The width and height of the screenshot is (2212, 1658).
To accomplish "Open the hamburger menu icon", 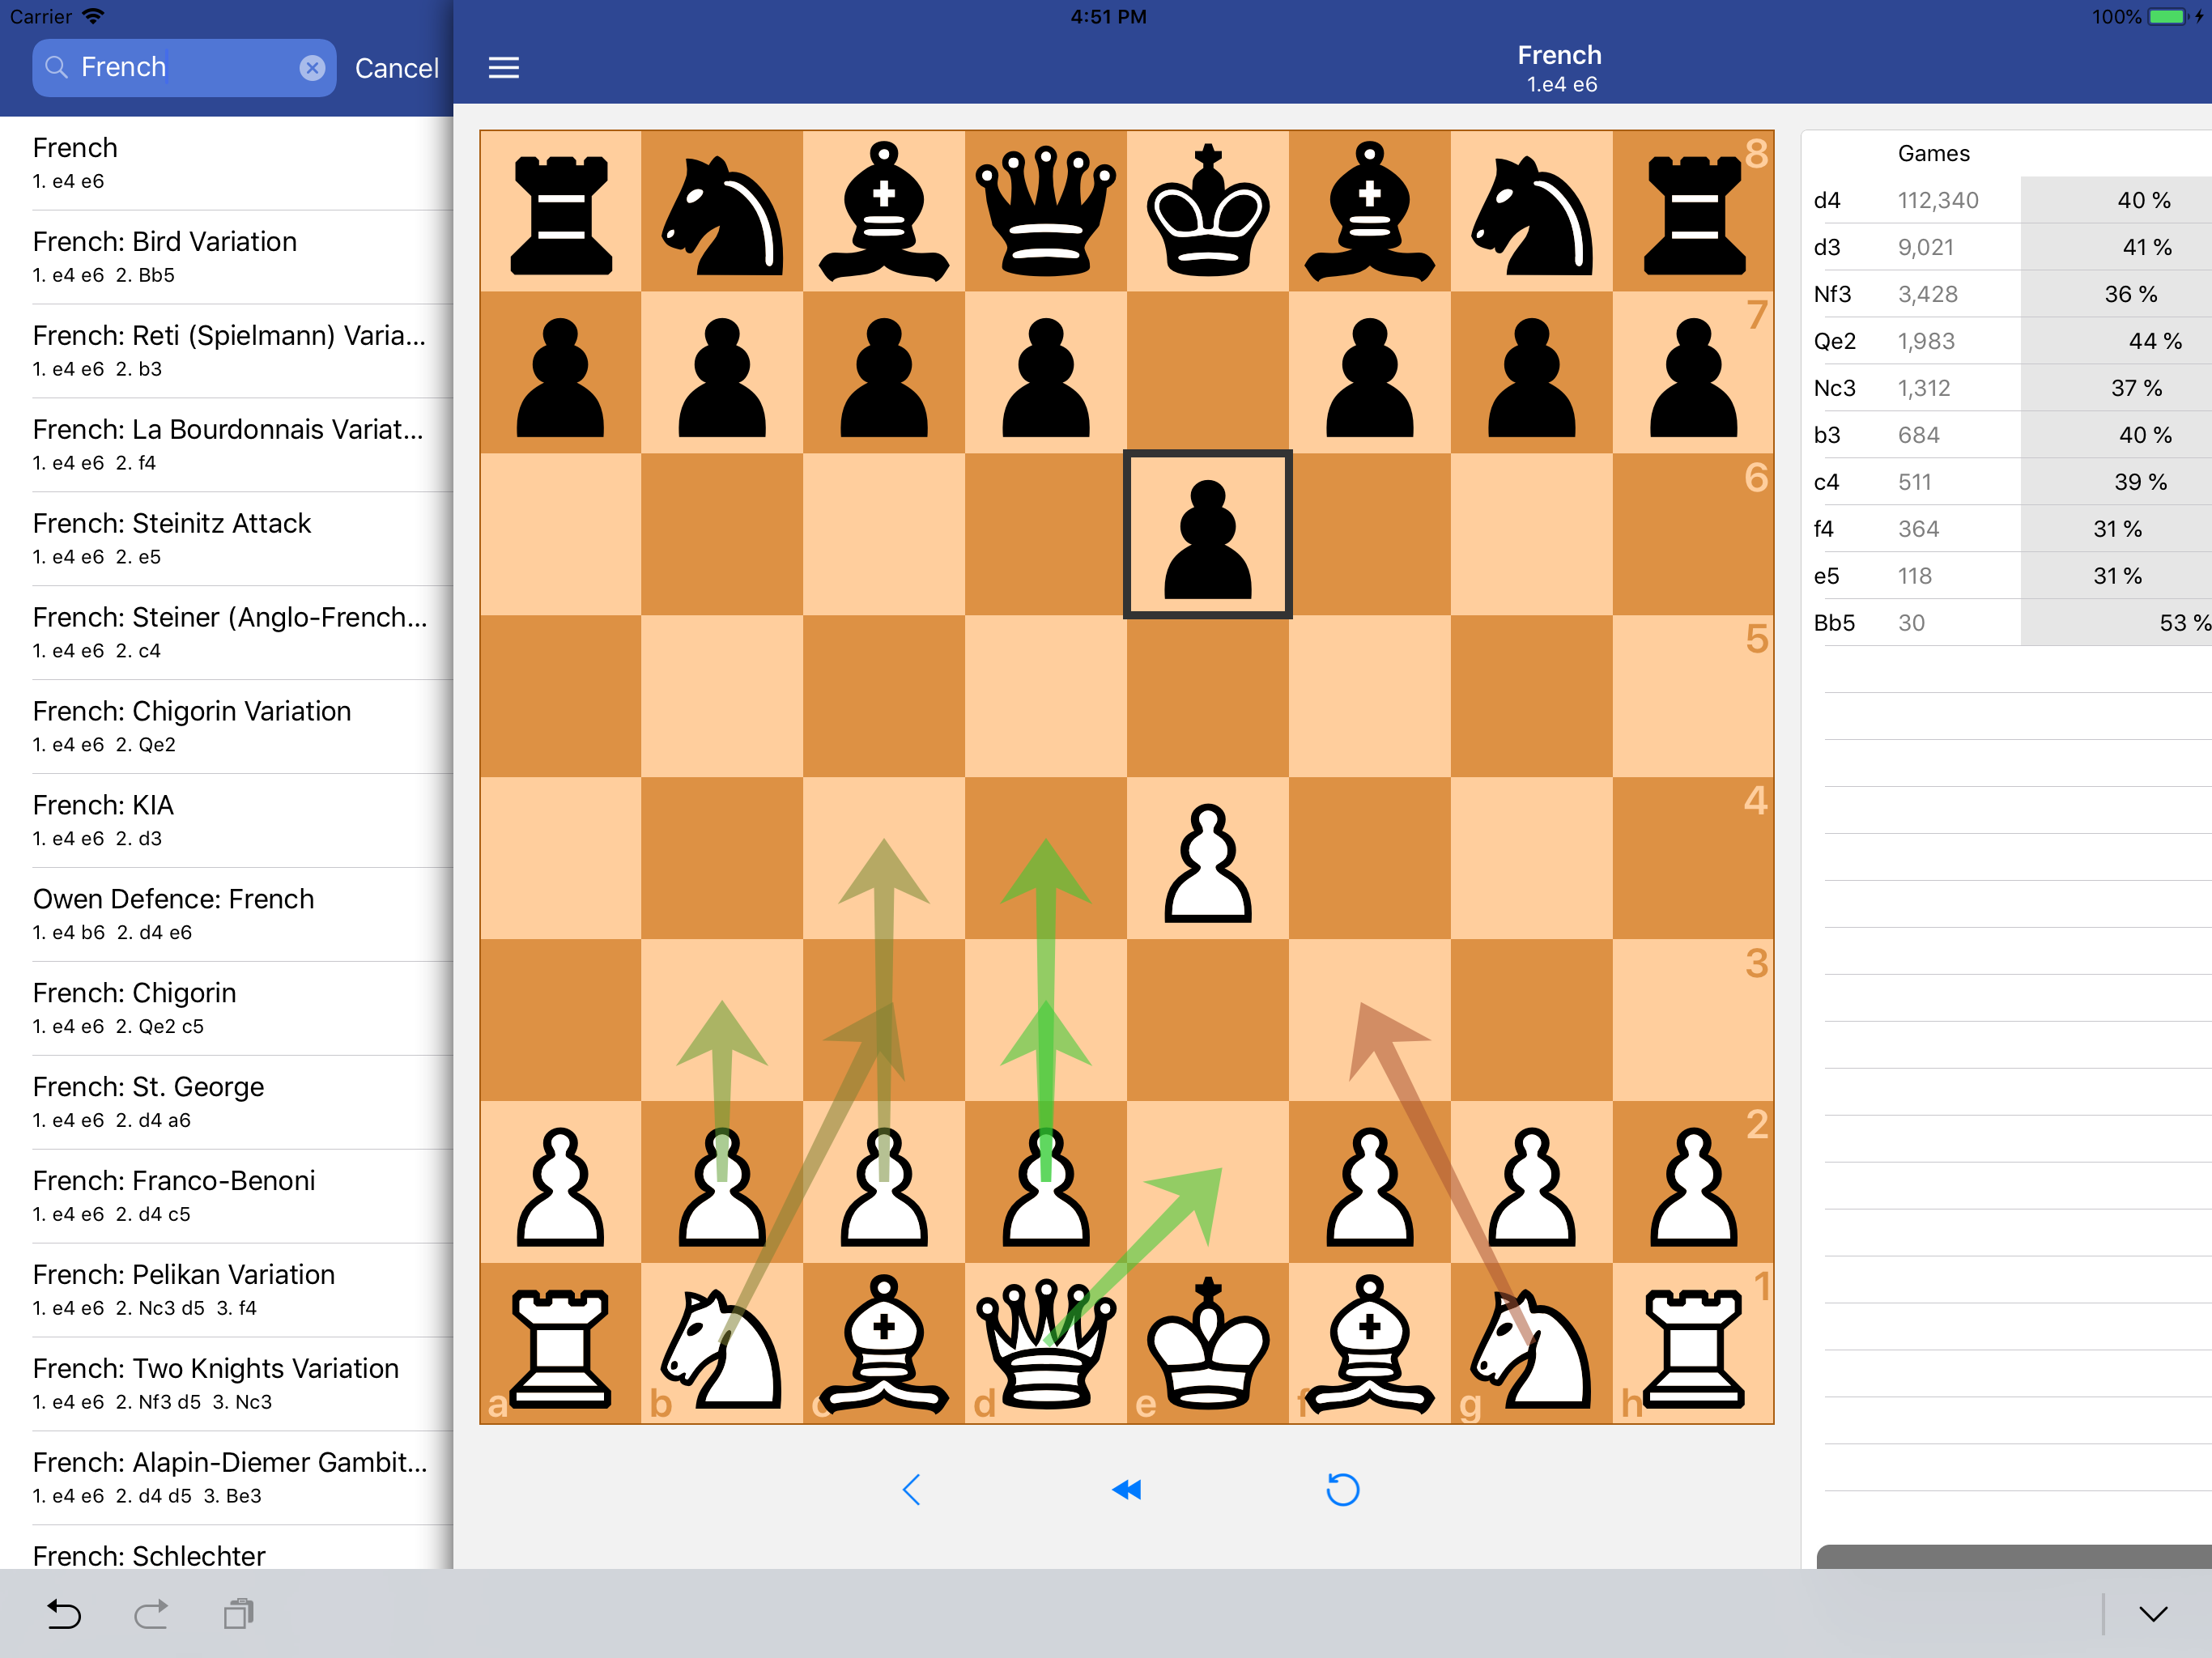I will pyautogui.click(x=503, y=67).
